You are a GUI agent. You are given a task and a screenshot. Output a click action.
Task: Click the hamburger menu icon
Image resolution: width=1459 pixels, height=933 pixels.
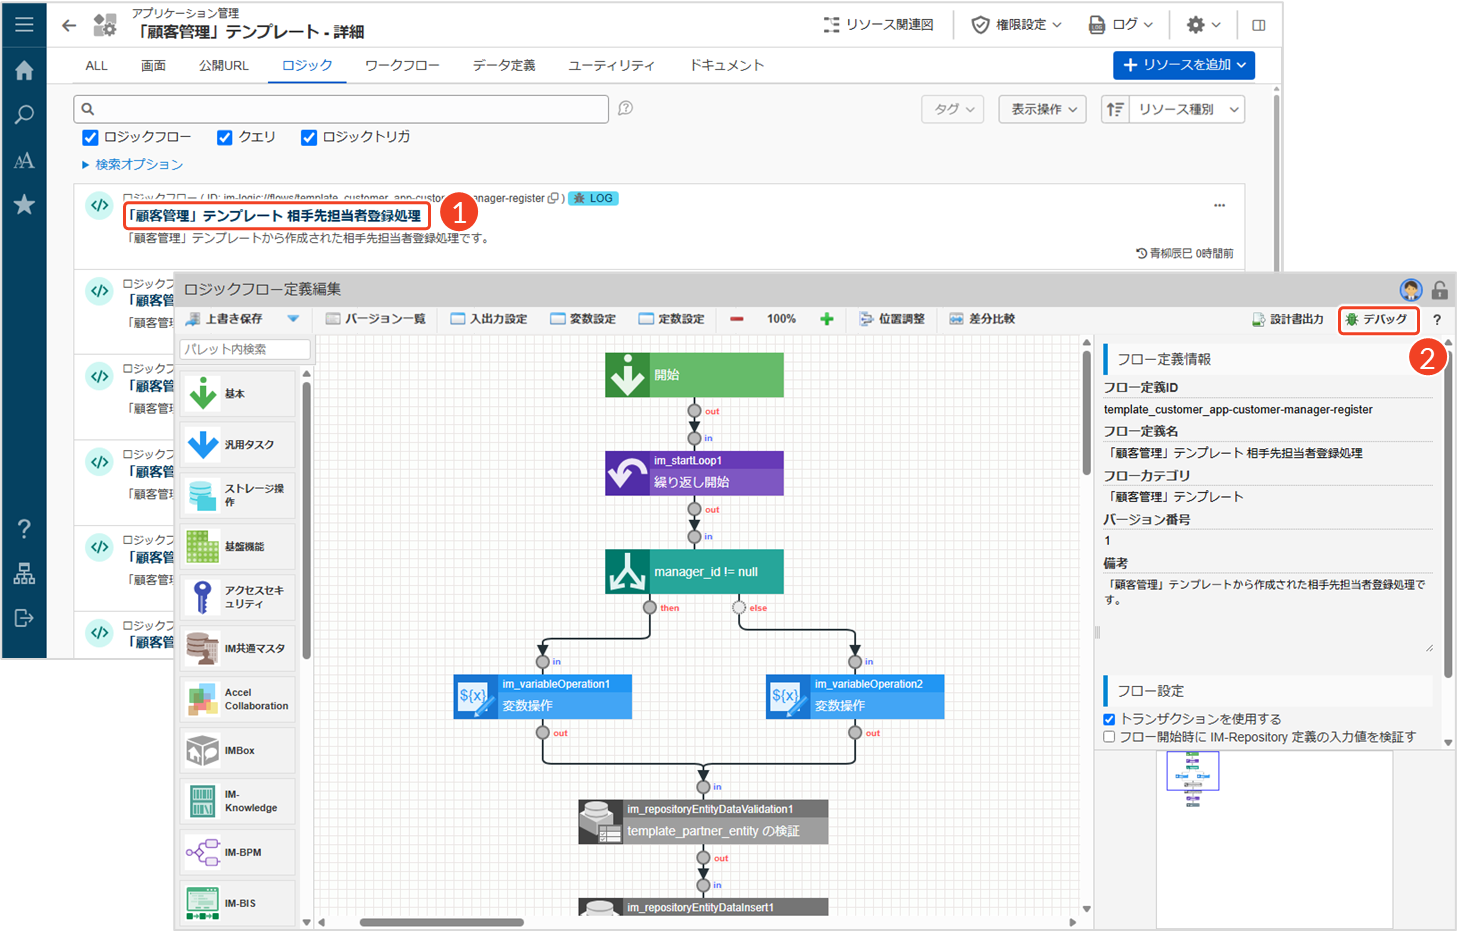(x=24, y=24)
